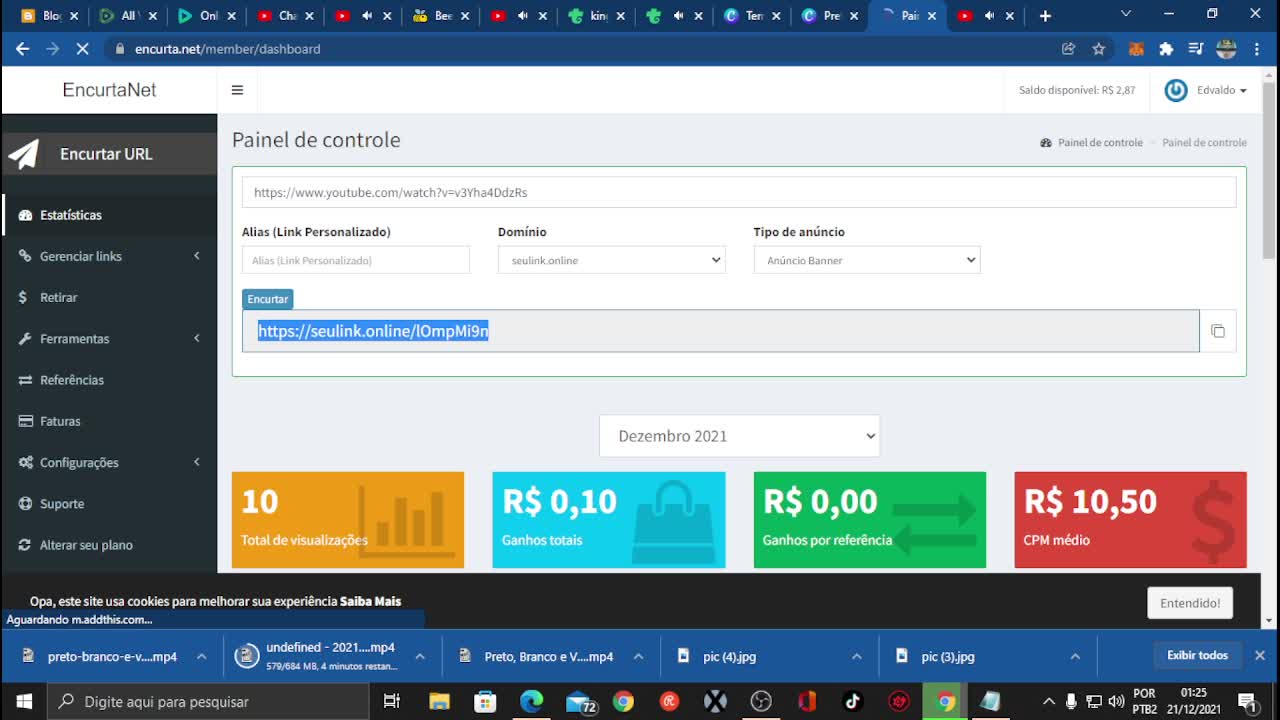Viewport: 1280px width, 720px height.
Task: Bookmark this page with the star icon
Action: [1099, 48]
